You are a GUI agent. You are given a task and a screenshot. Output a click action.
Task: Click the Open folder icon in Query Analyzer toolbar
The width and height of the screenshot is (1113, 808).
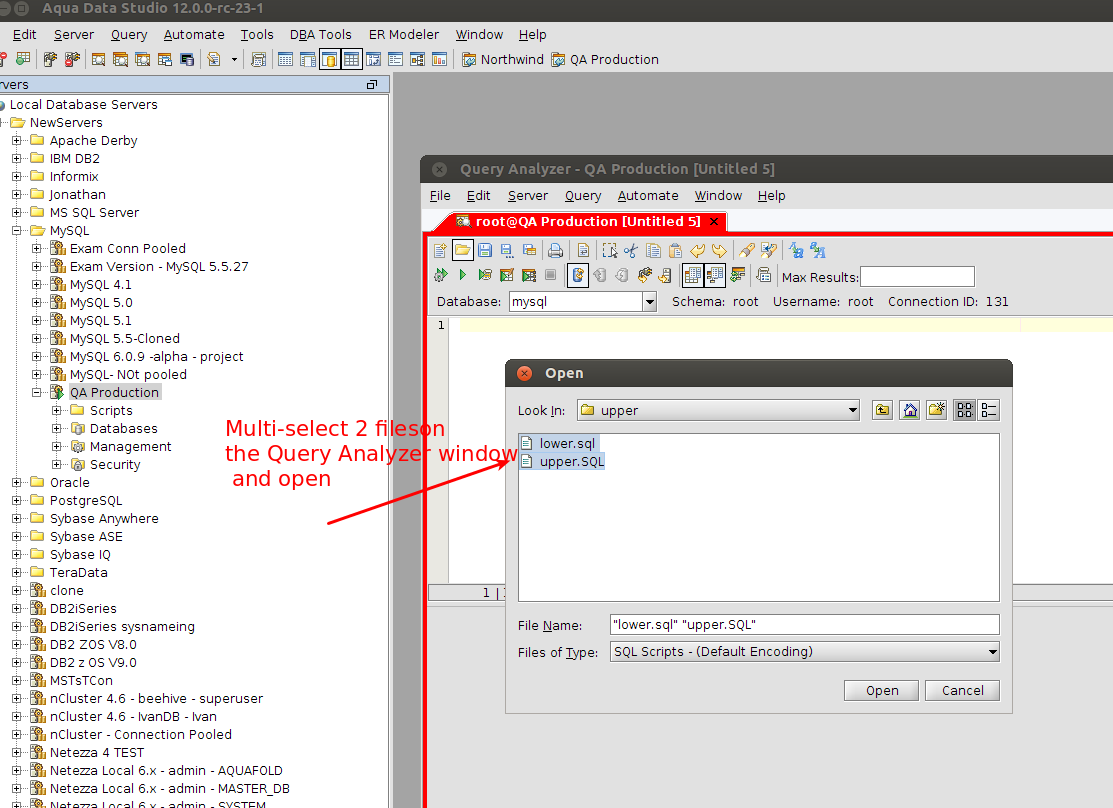coord(462,250)
